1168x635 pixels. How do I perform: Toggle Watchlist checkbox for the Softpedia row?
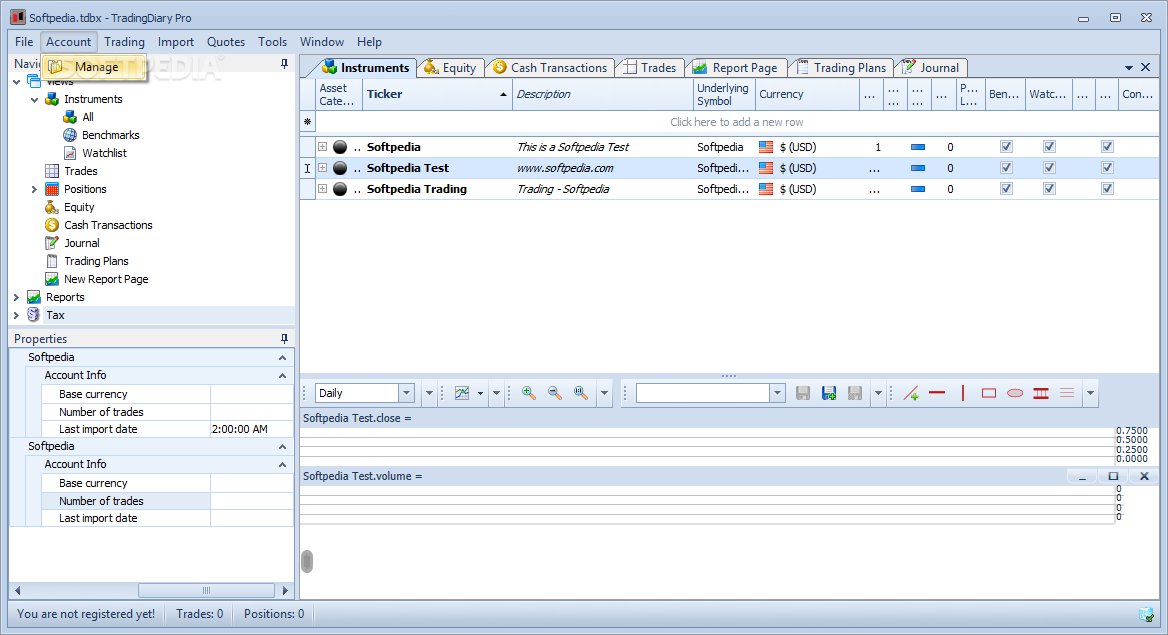click(1050, 147)
